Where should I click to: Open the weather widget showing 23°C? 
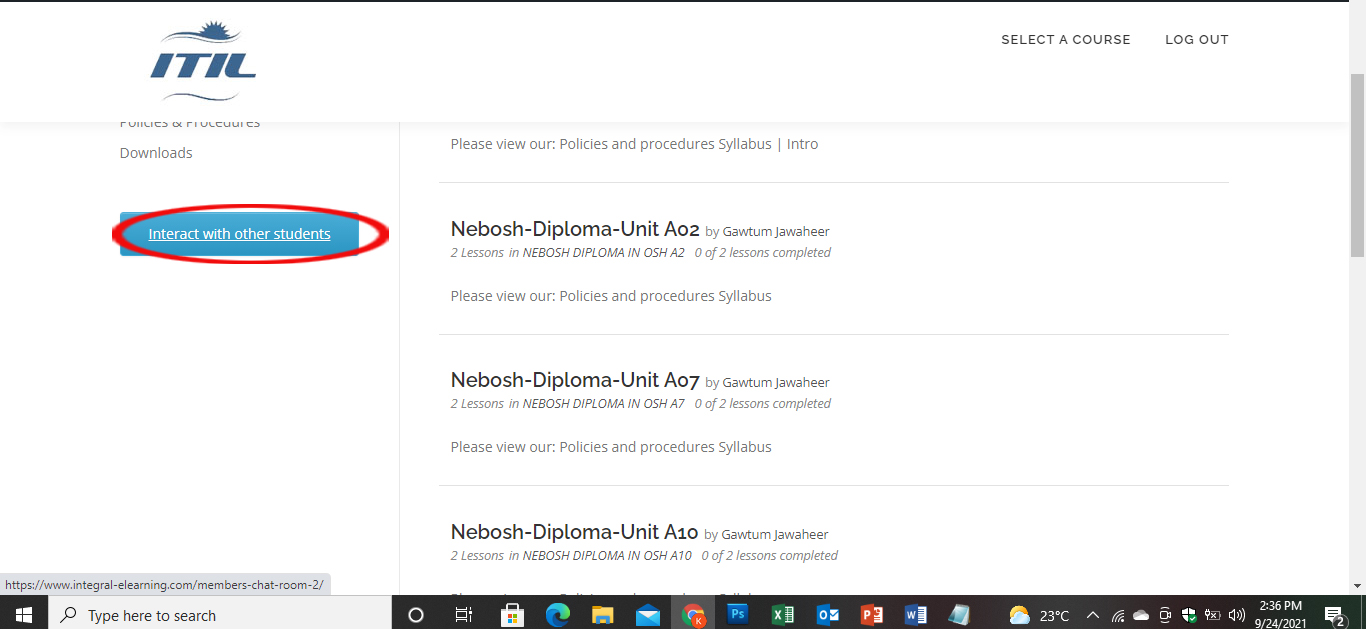tap(1039, 615)
